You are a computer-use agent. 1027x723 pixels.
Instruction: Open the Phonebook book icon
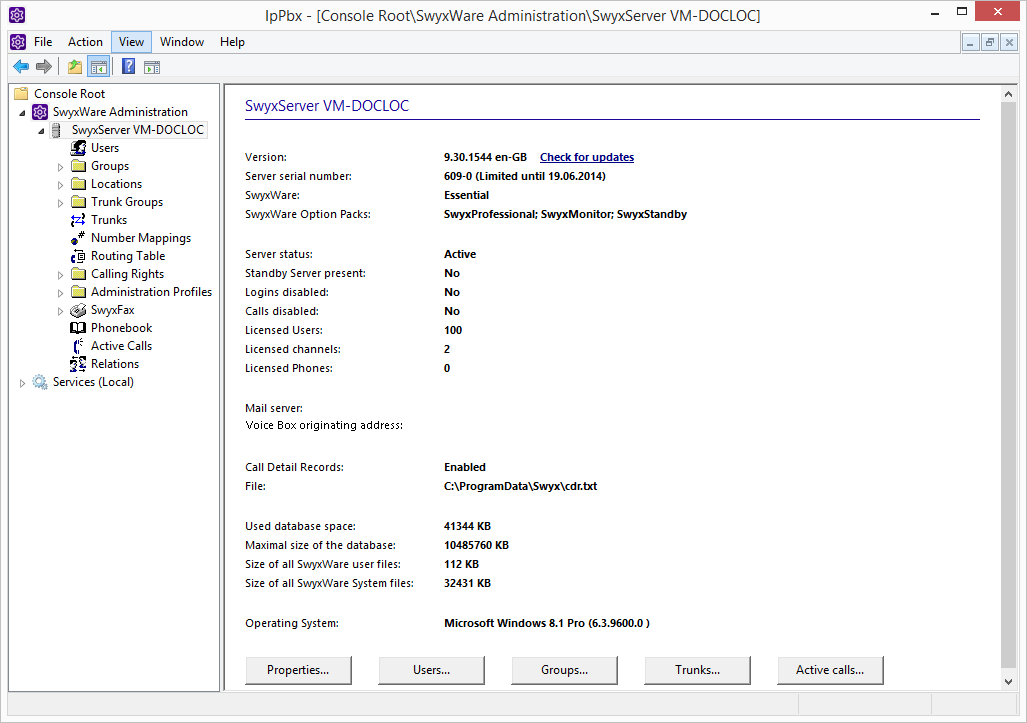click(x=78, y=328)
